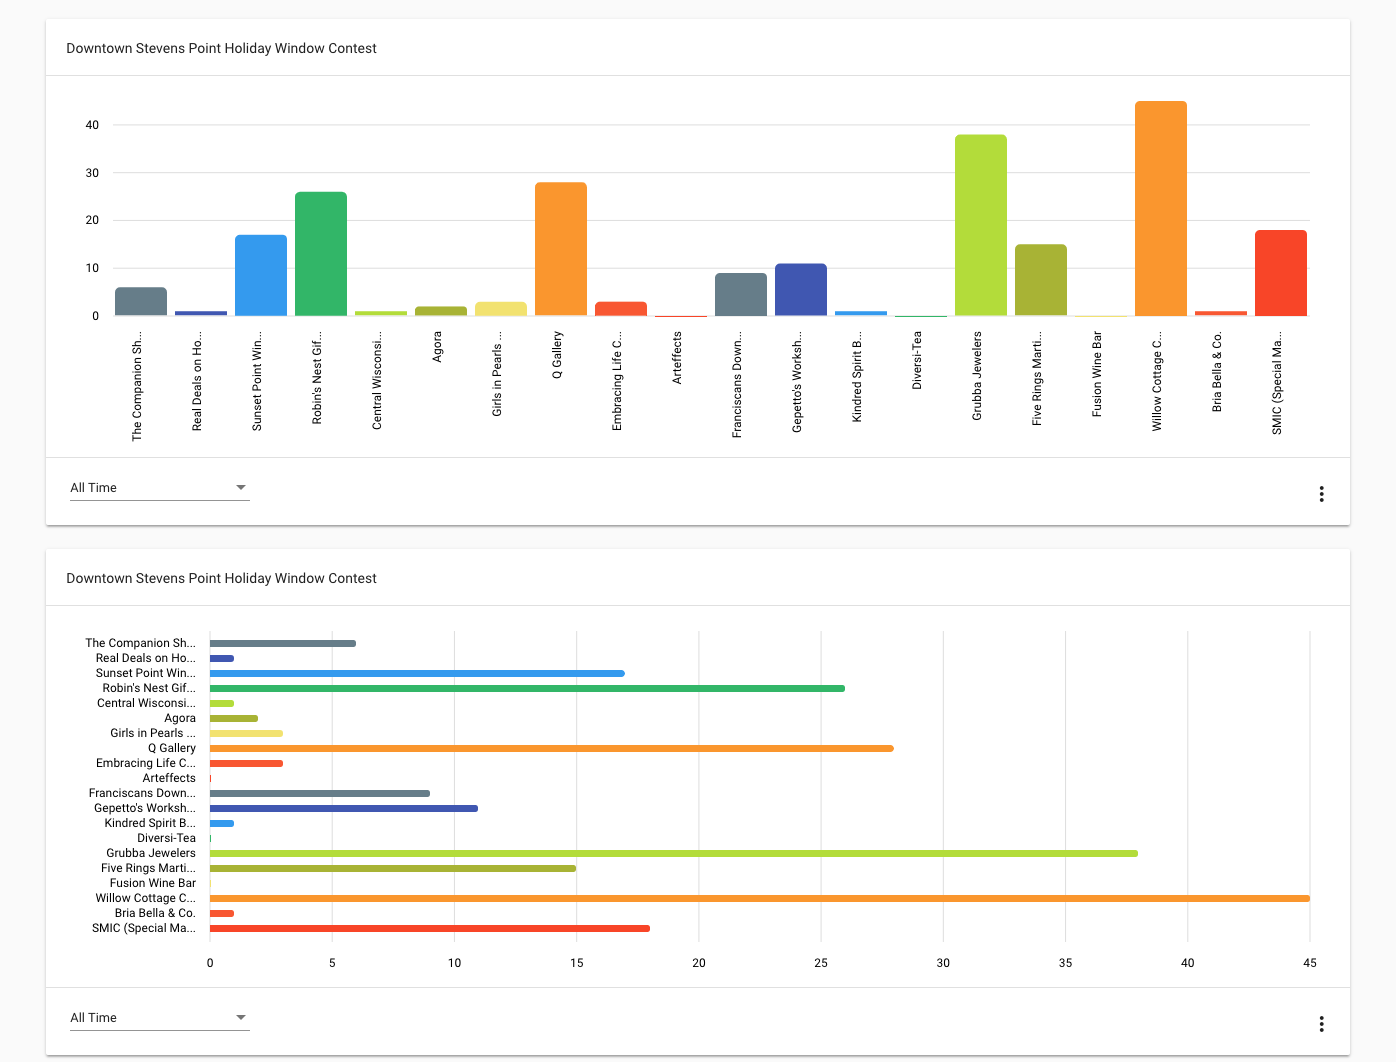Click the Robin's Nest Gif... horizontal bar
Image resolution: width=1396 pixels, height=1062 pixels.
pos(527,688)
